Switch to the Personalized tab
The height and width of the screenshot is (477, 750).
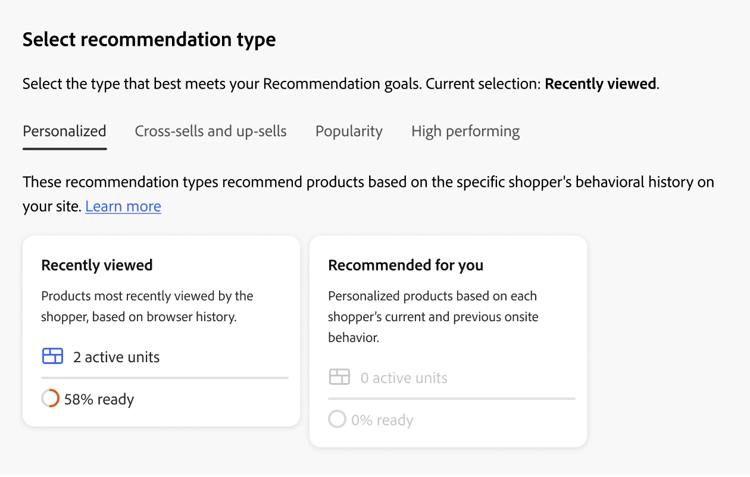coord(64,131)
